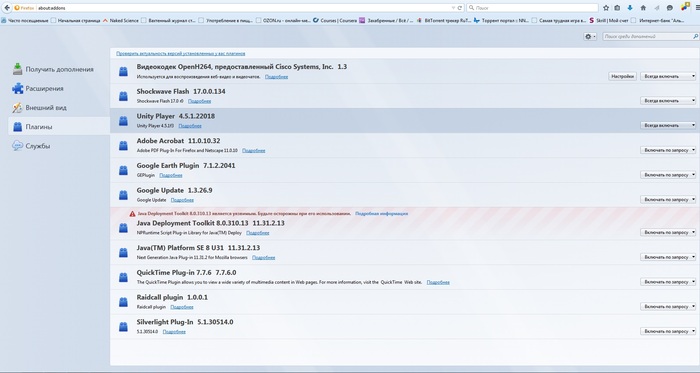Open Skrill | Мой счет bookmark

coord(608,21)
